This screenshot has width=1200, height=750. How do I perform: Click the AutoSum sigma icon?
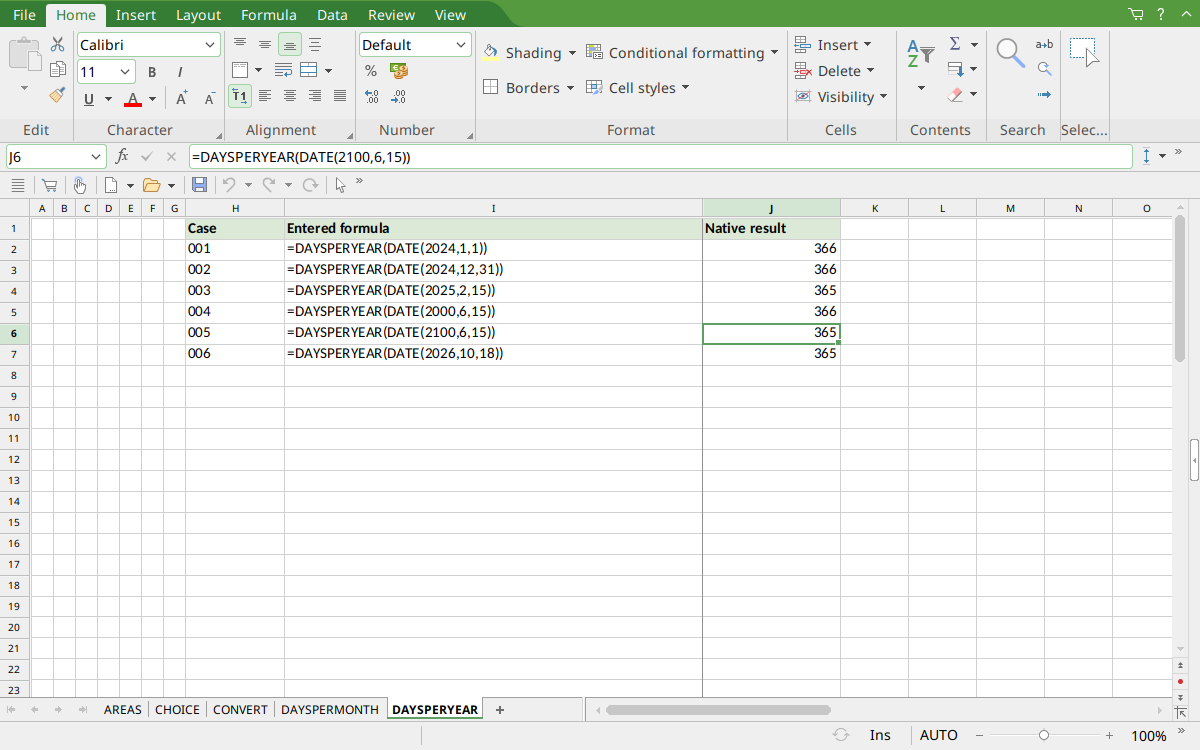tap(955, 44)
